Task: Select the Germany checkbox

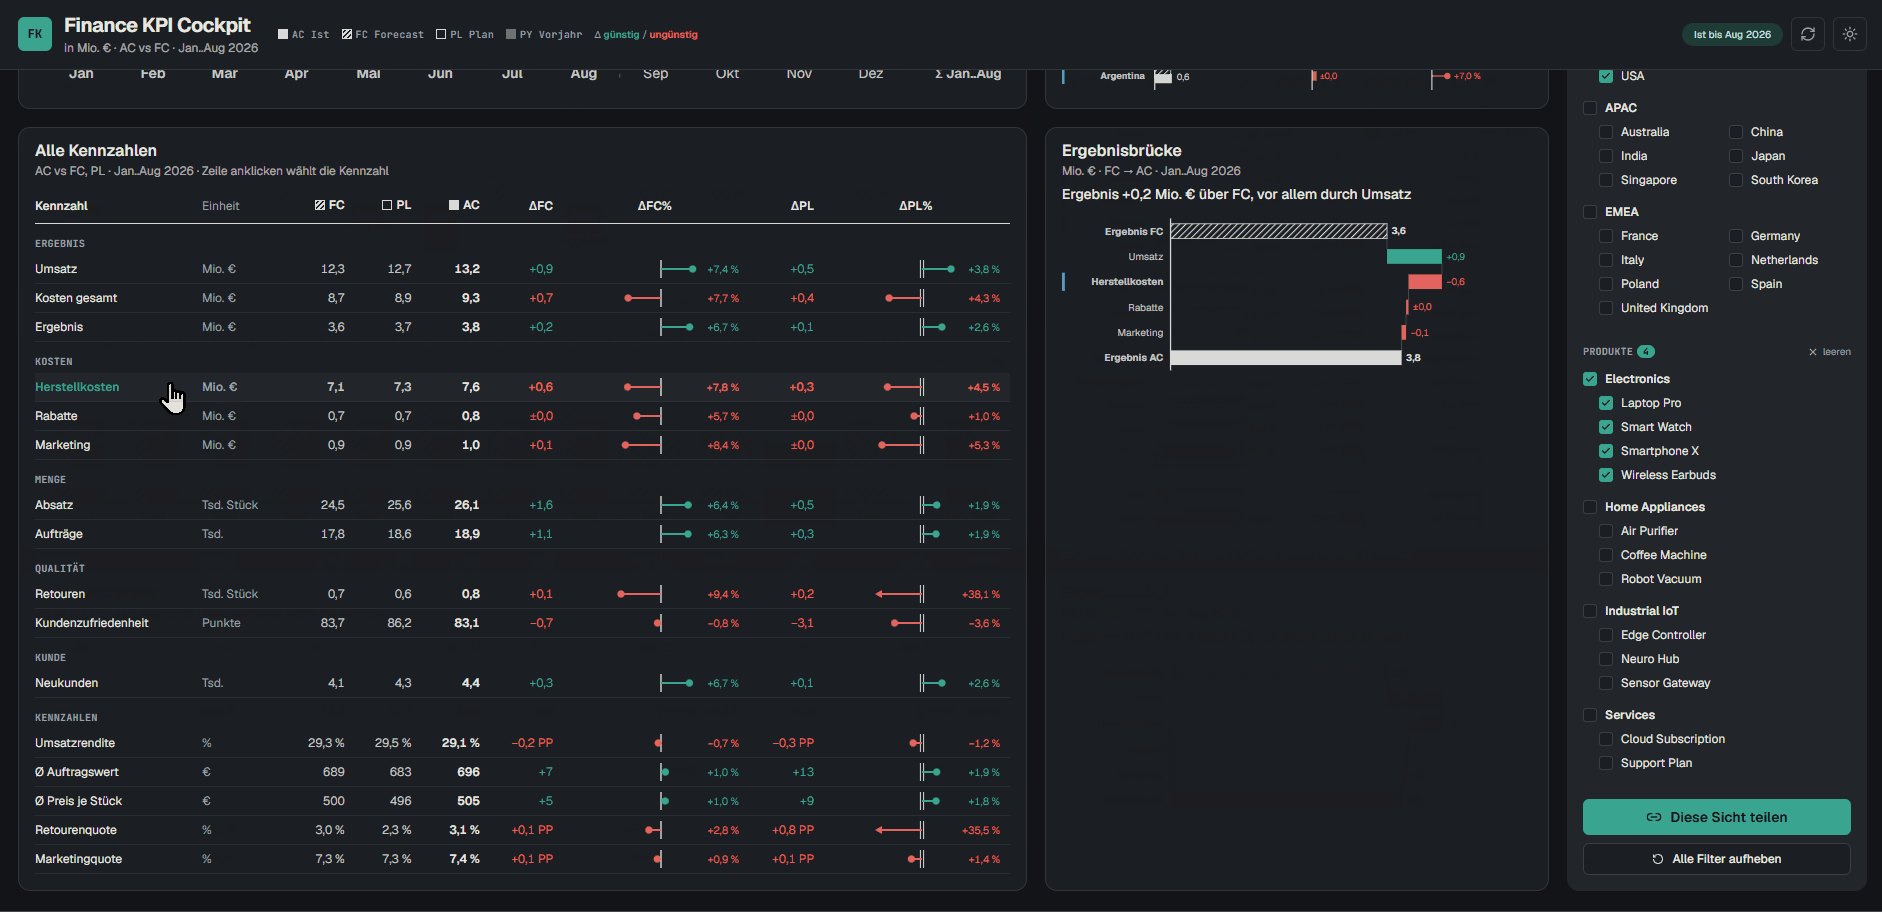Action: [x=1736, y=236]
